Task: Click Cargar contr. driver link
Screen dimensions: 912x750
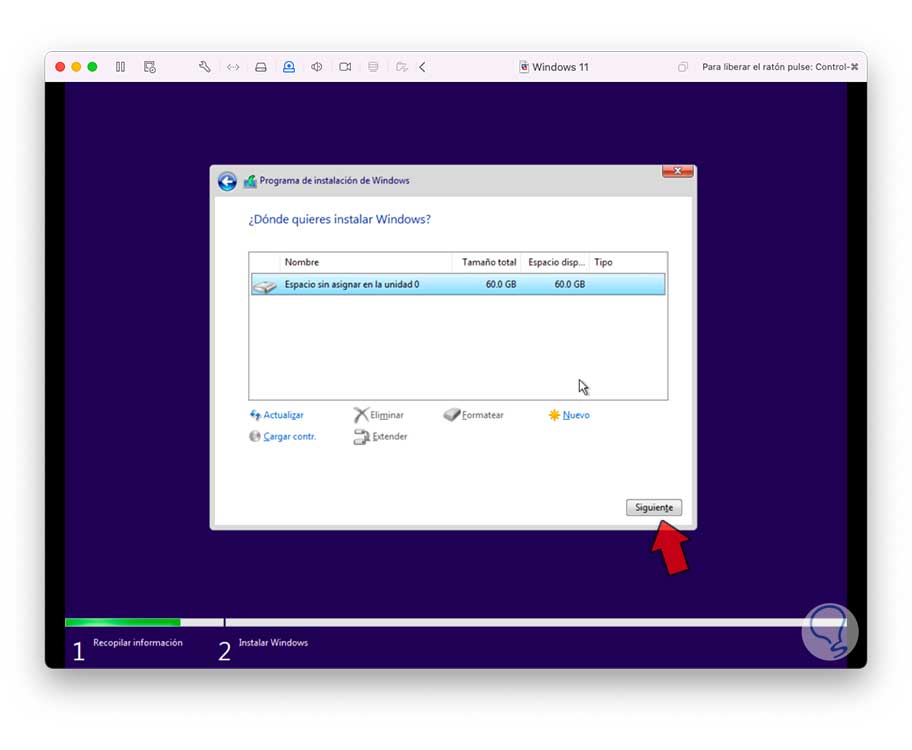Action: (x=283, y=436)
